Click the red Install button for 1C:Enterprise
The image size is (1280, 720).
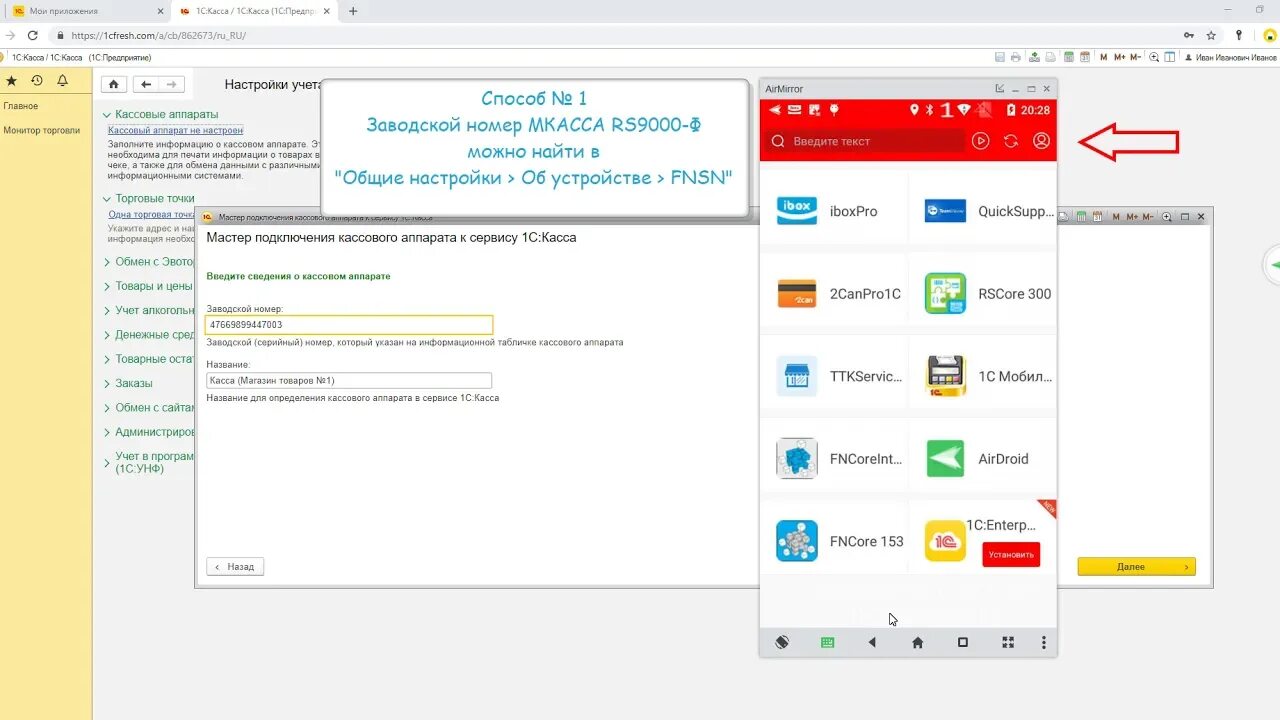(1010, 554)
